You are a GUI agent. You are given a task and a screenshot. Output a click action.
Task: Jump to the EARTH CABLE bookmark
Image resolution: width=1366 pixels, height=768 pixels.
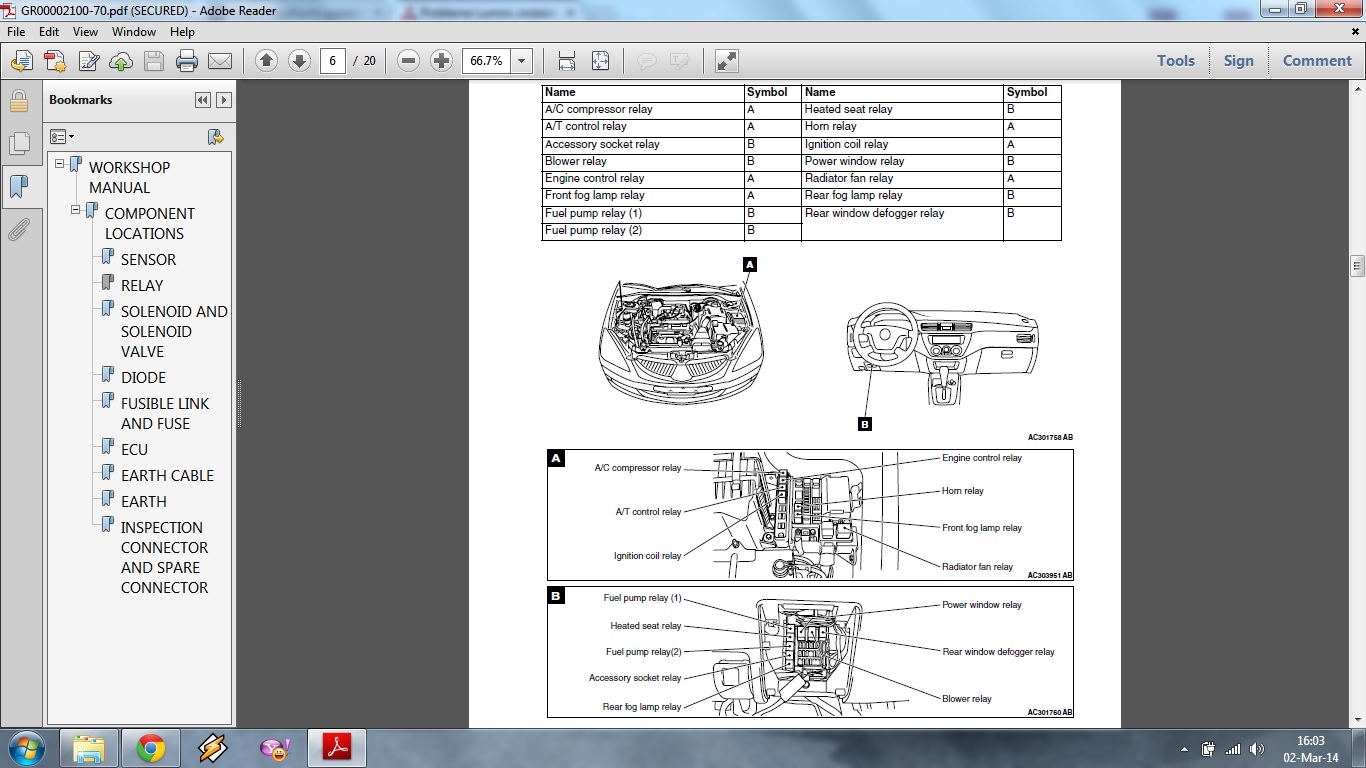click(167, 475)
